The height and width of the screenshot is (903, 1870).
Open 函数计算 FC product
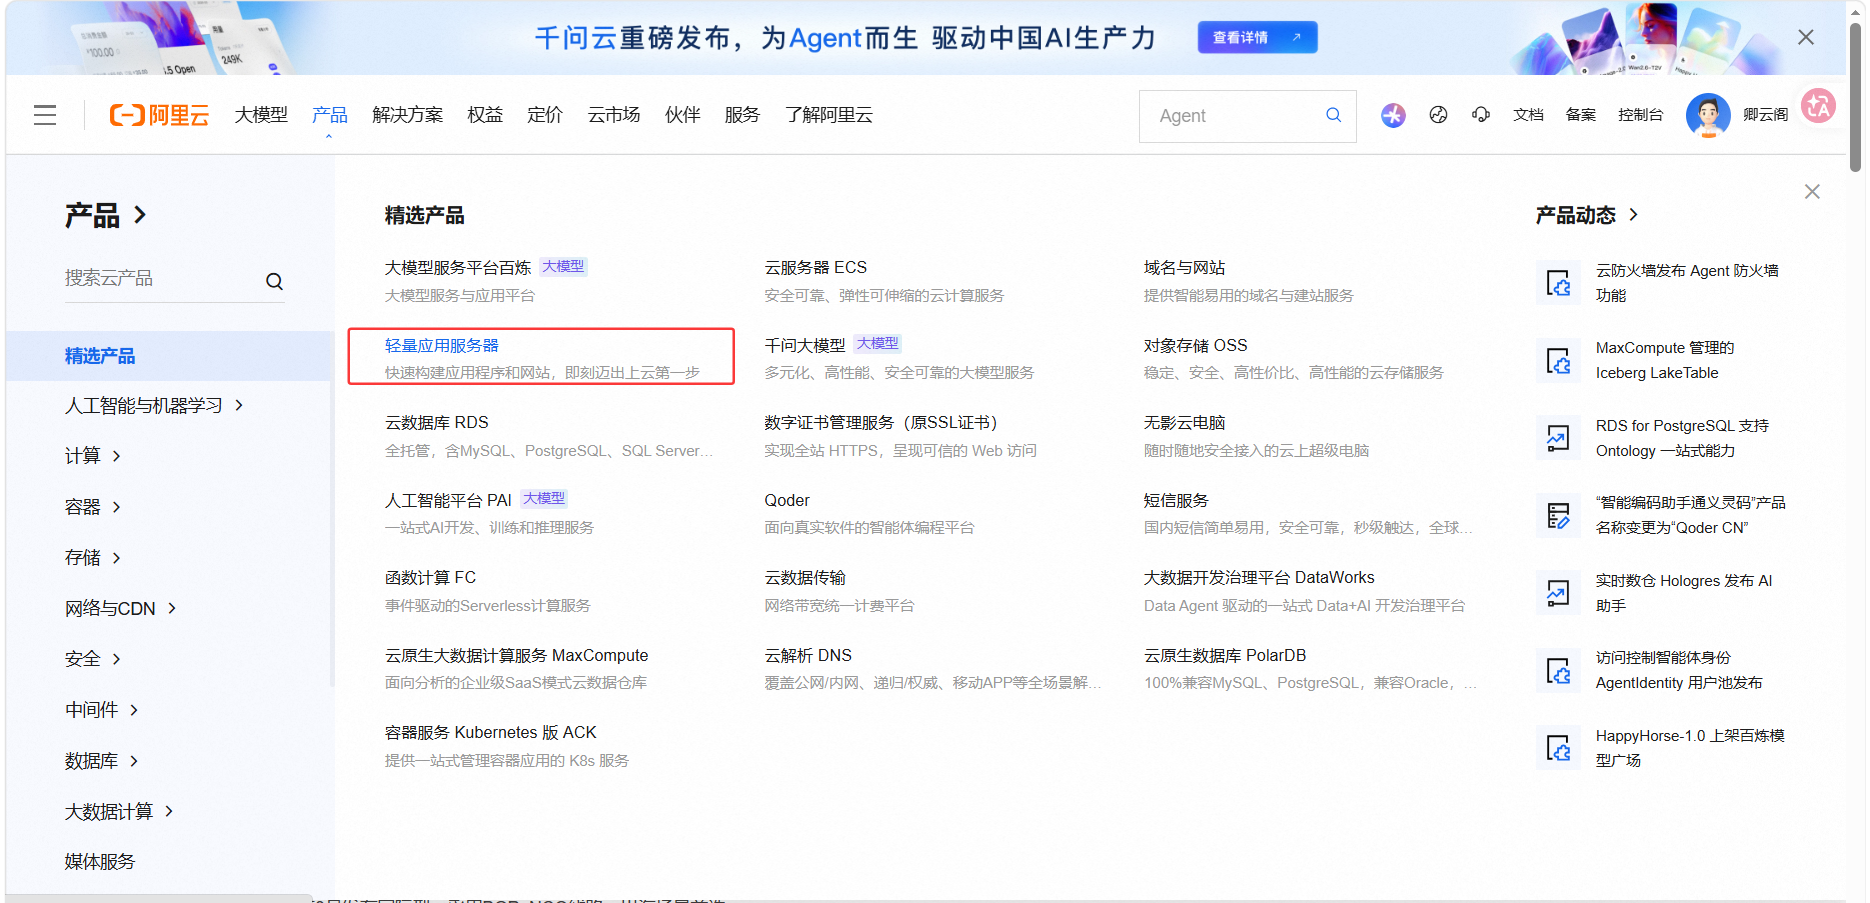[x=431, y=578]
